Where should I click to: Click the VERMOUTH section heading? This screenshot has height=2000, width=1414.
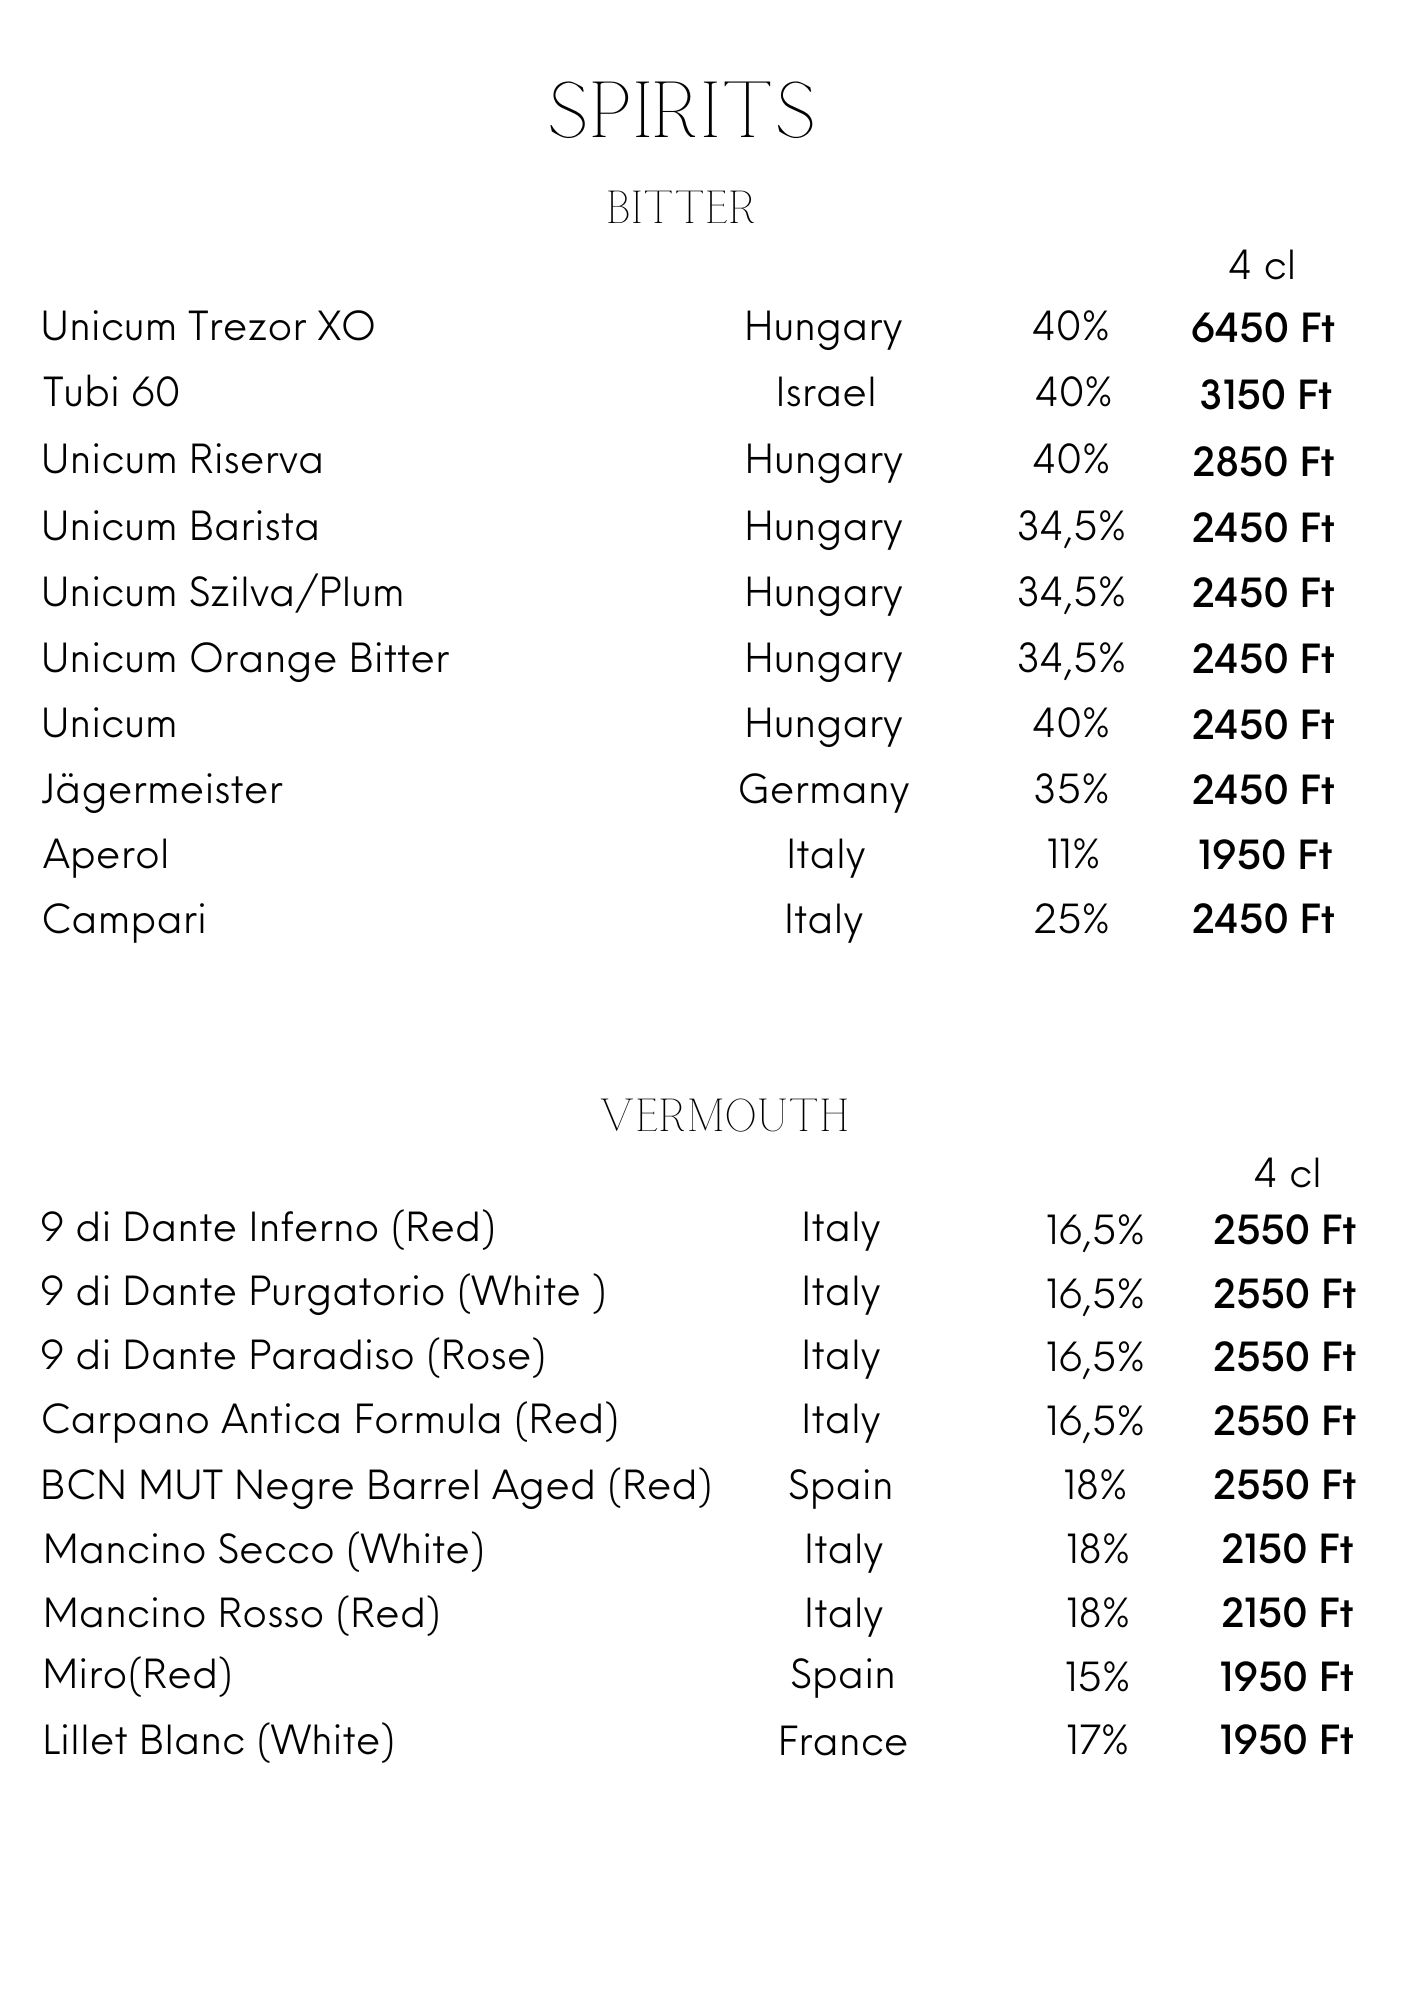pos(726,1115)
